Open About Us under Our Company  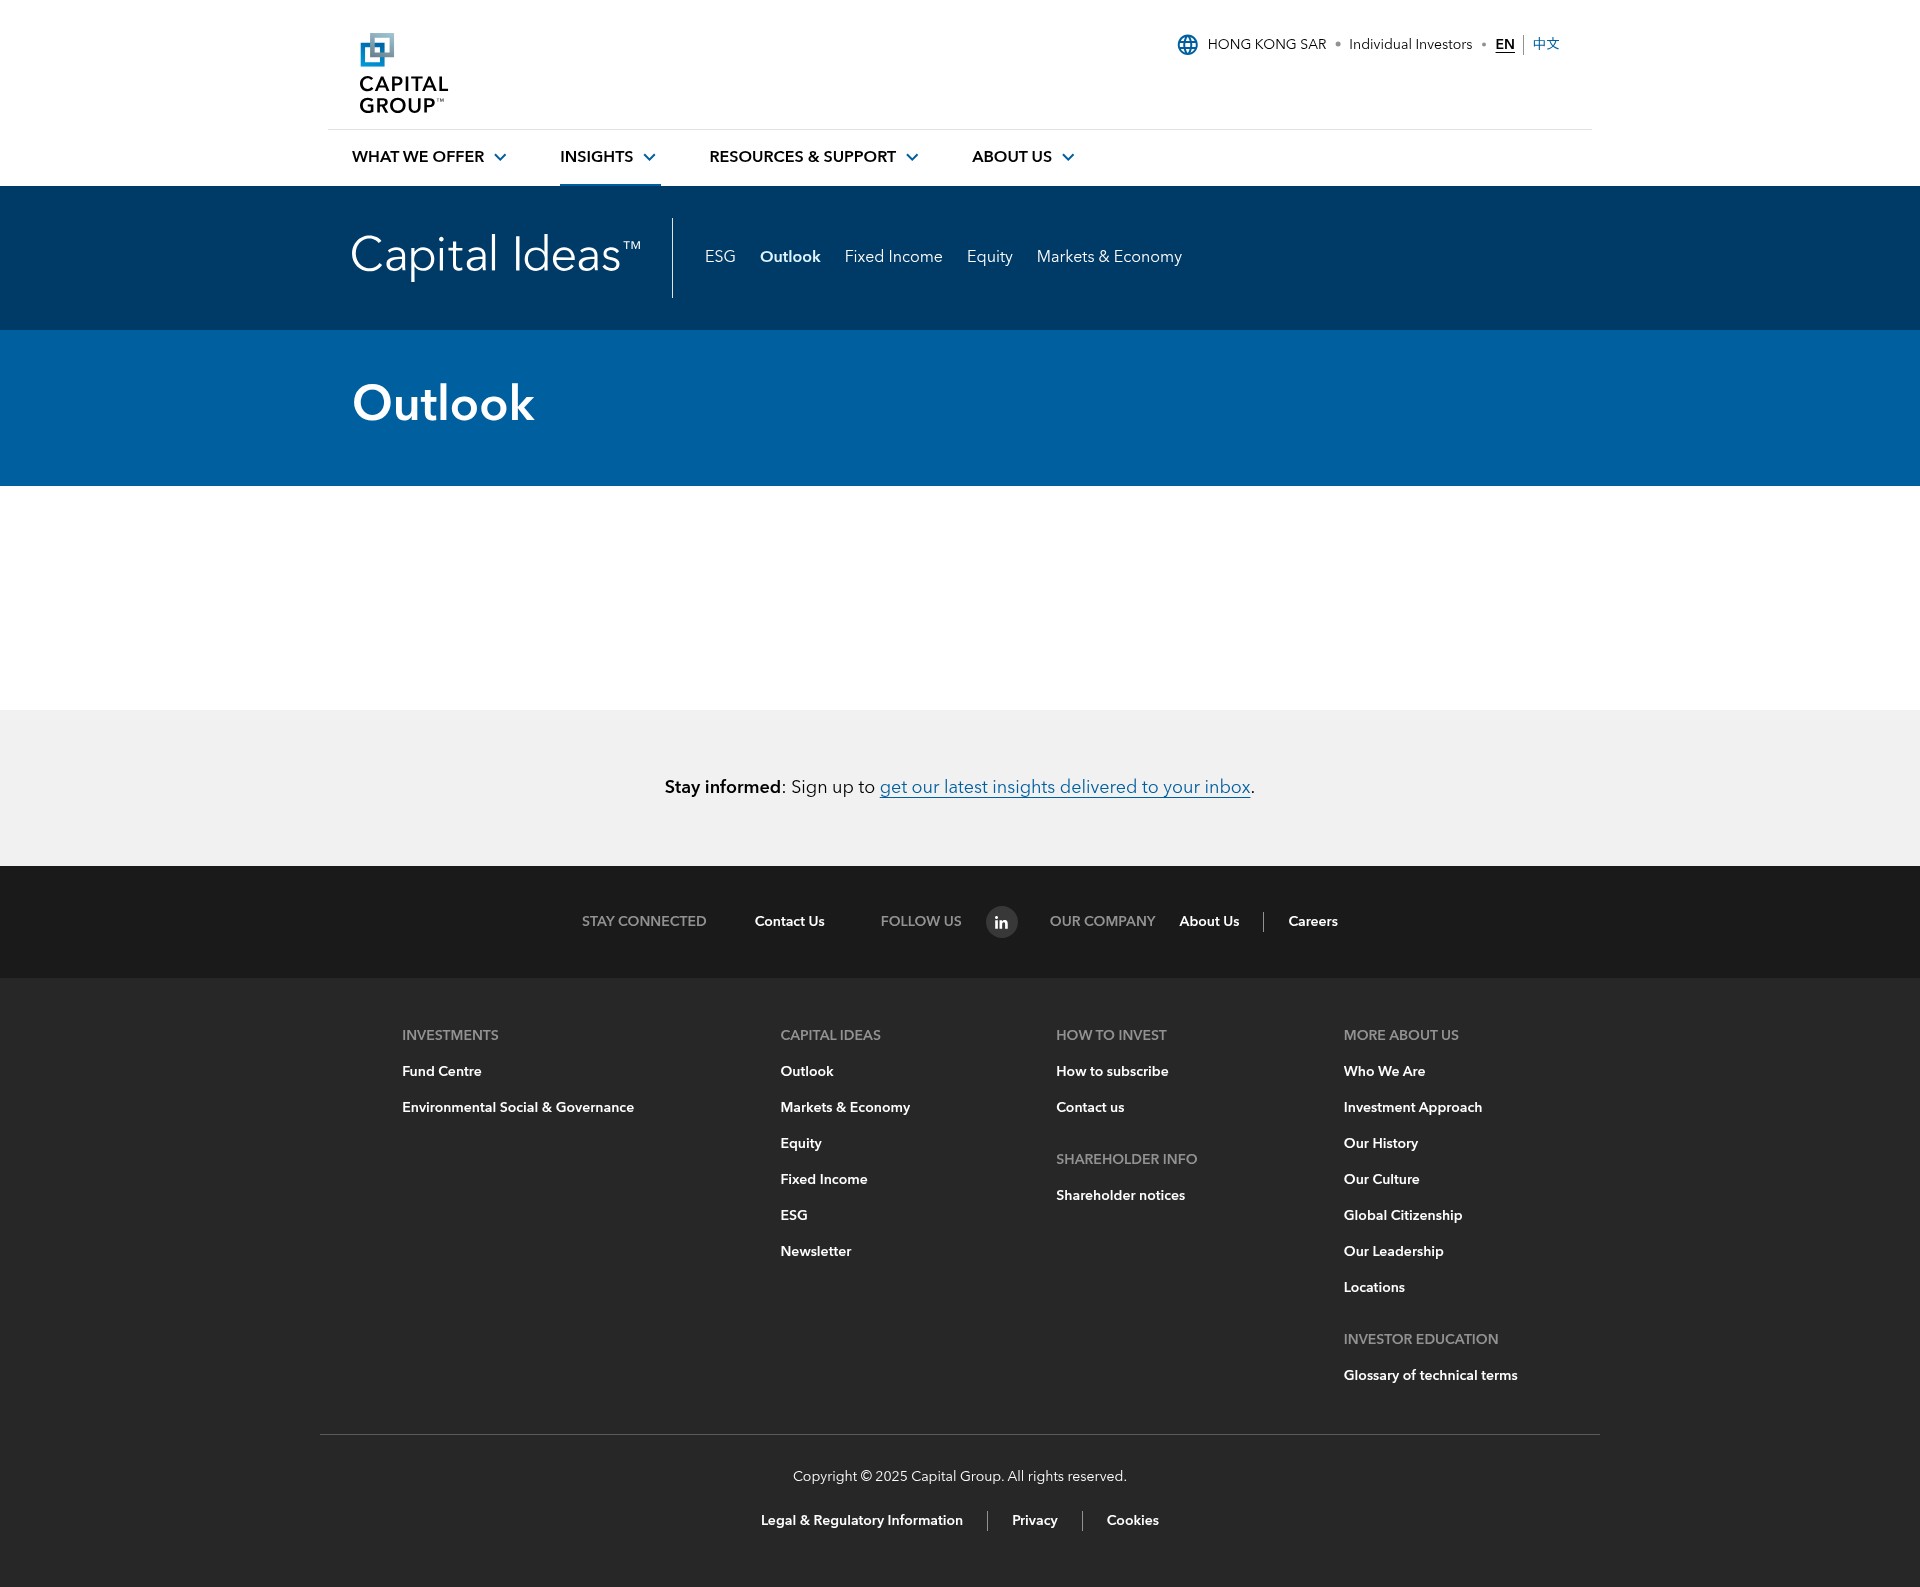coord(1209,921)
